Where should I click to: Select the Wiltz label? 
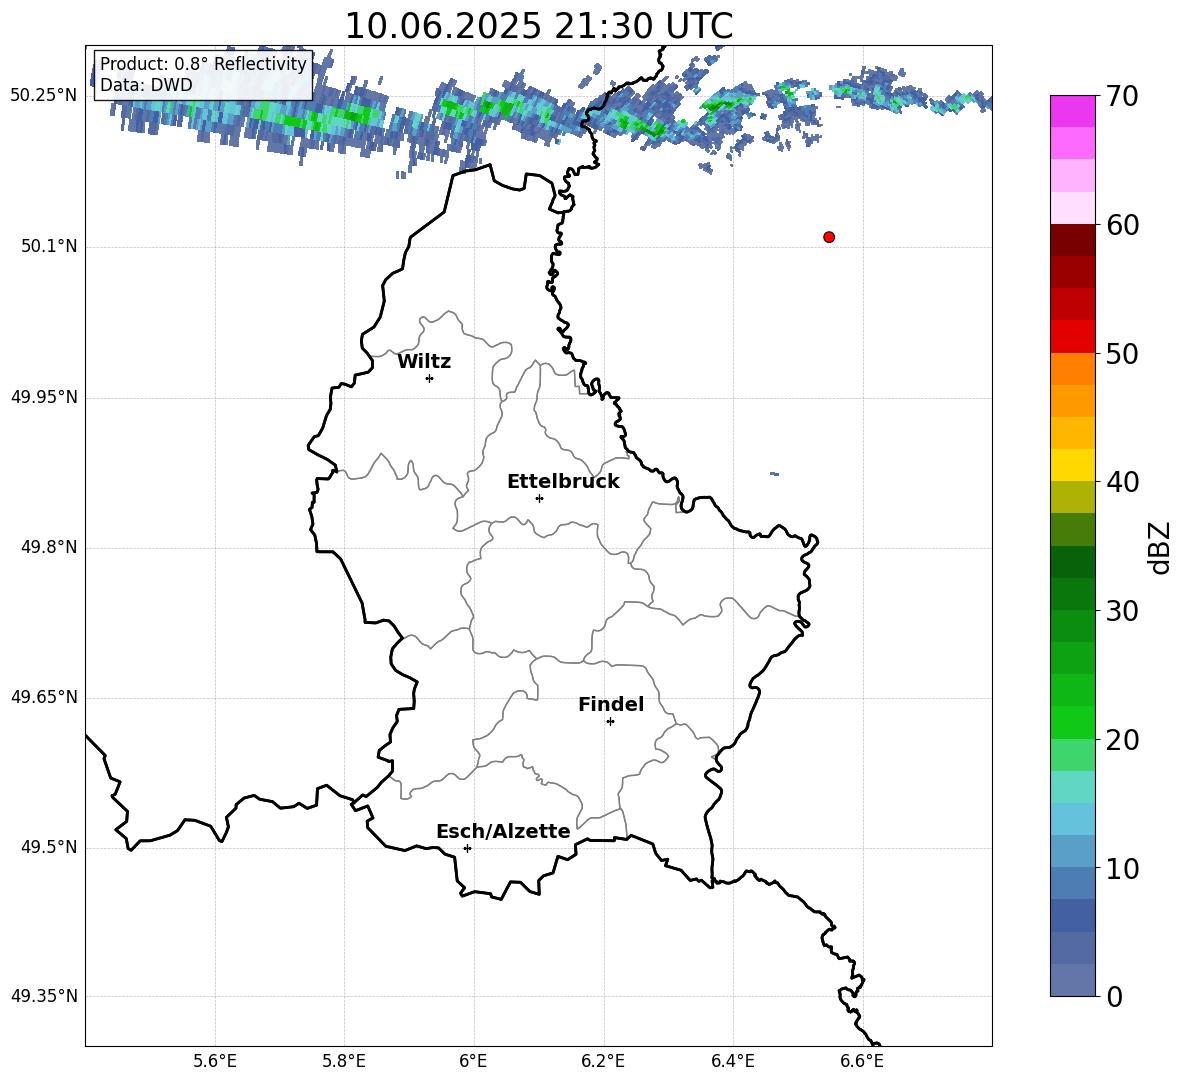click(424, 362)
